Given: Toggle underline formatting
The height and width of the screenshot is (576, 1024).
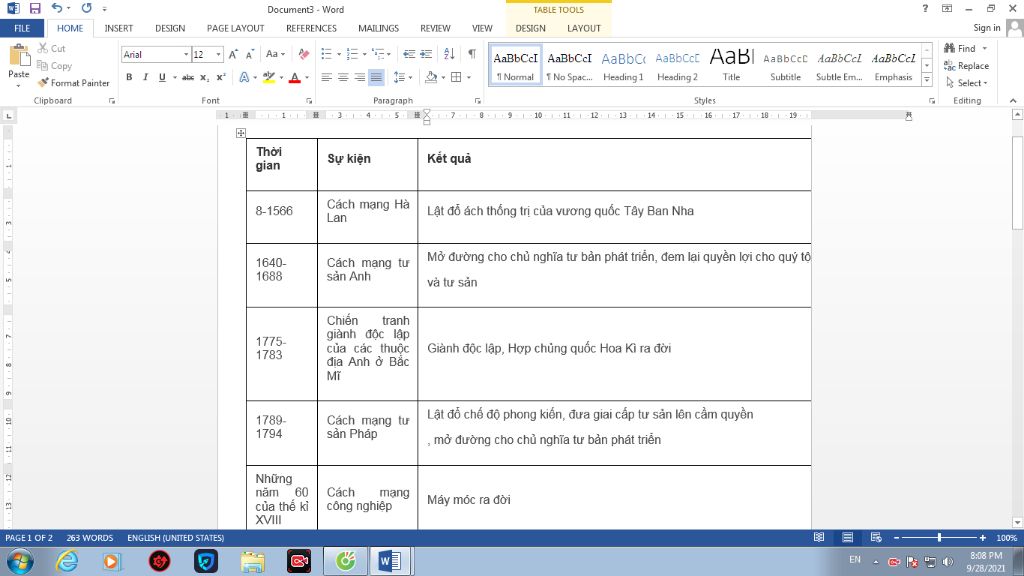Looking at the screenshot, I should click(162, 77).
